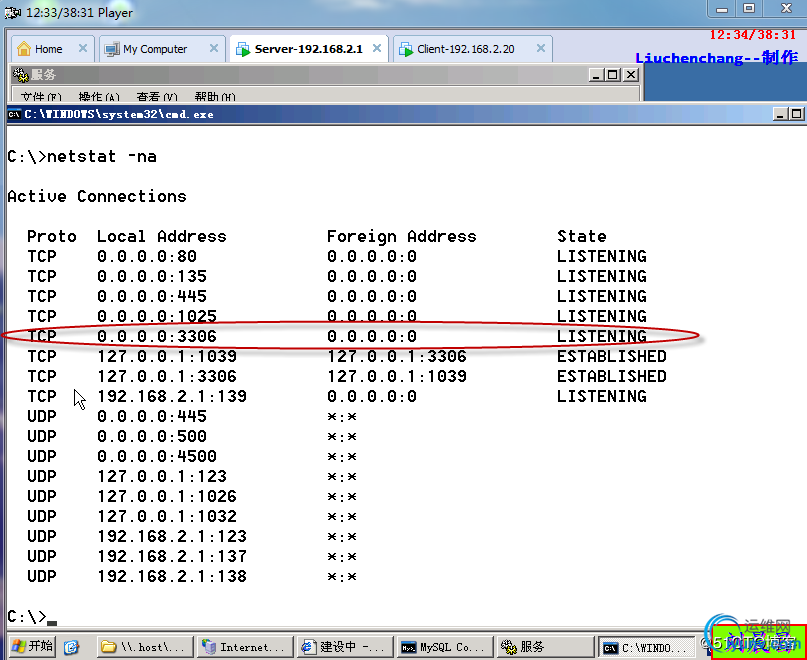This screenshot has height=660, width=807.
Task: Click local address 192.168.2.1:139
Action: (172, 396)
